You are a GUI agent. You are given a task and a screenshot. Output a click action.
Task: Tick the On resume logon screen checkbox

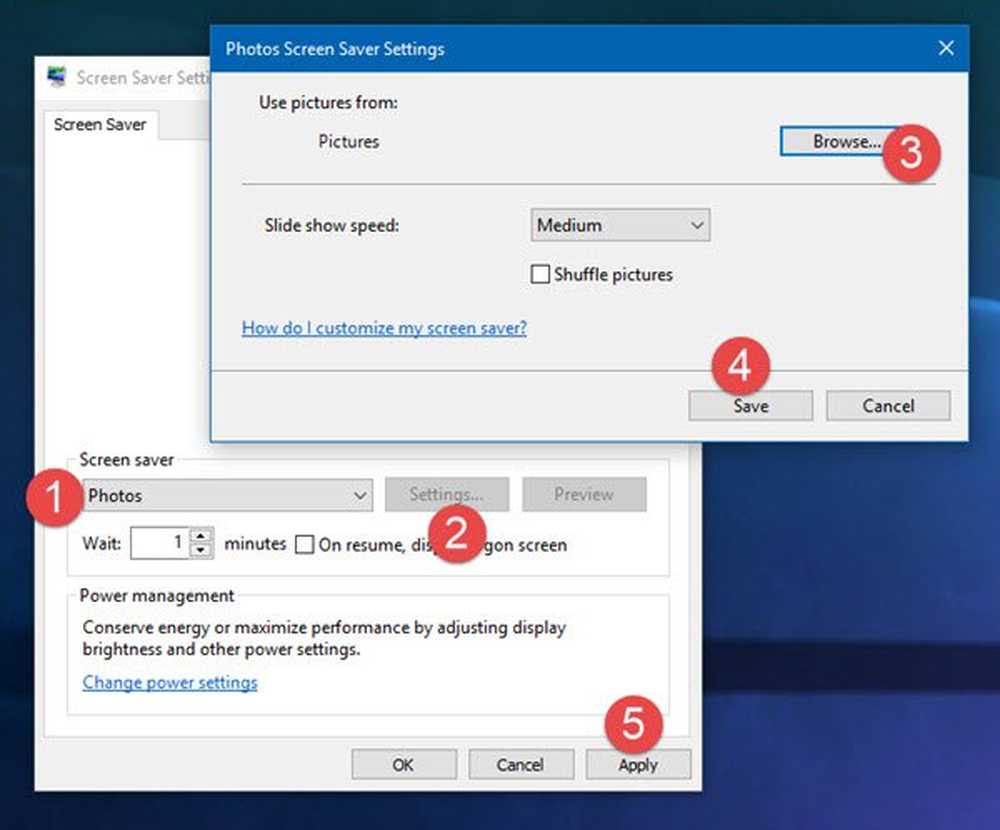point(305,545)
